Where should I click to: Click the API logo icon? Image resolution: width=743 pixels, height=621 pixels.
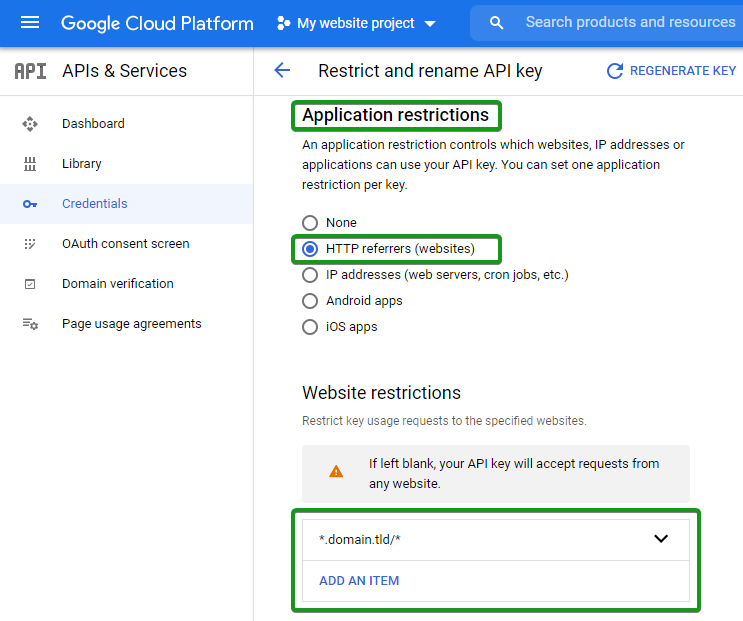click(30, 71)
